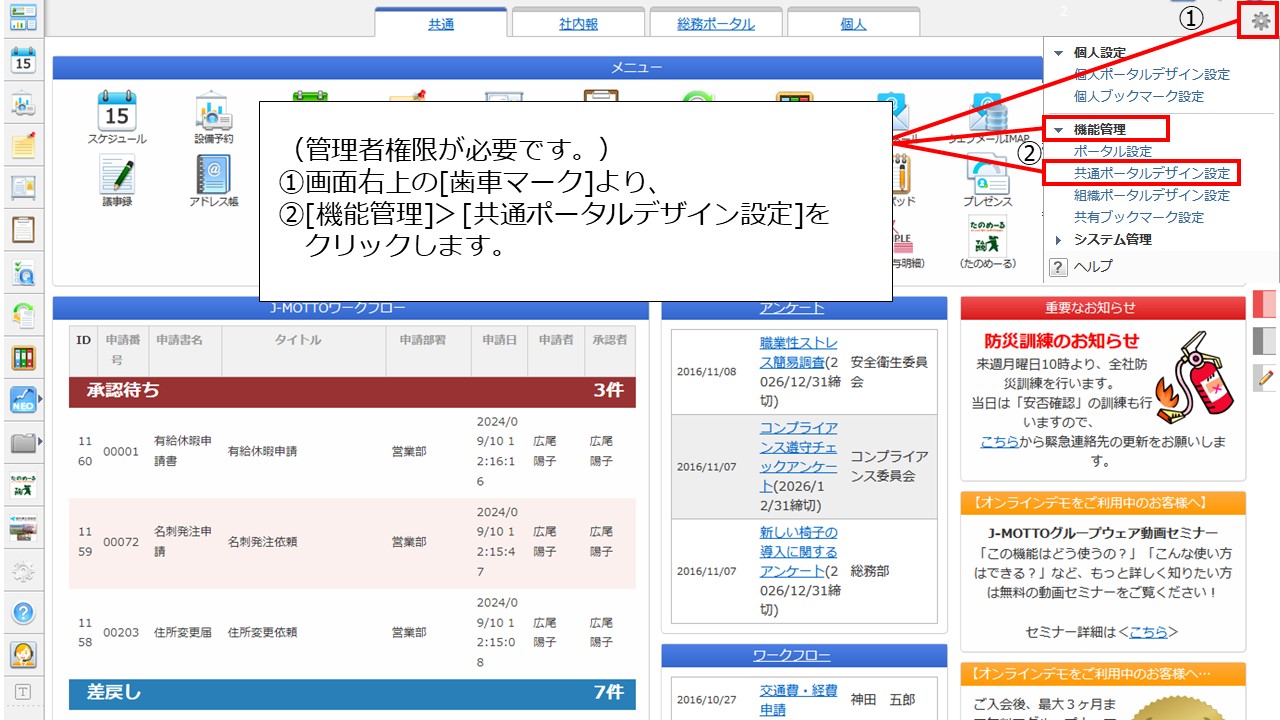This screenshot has width=1280, height=720.
Task: Open the gear settings icon at top right
Action: pos(1260,20)
